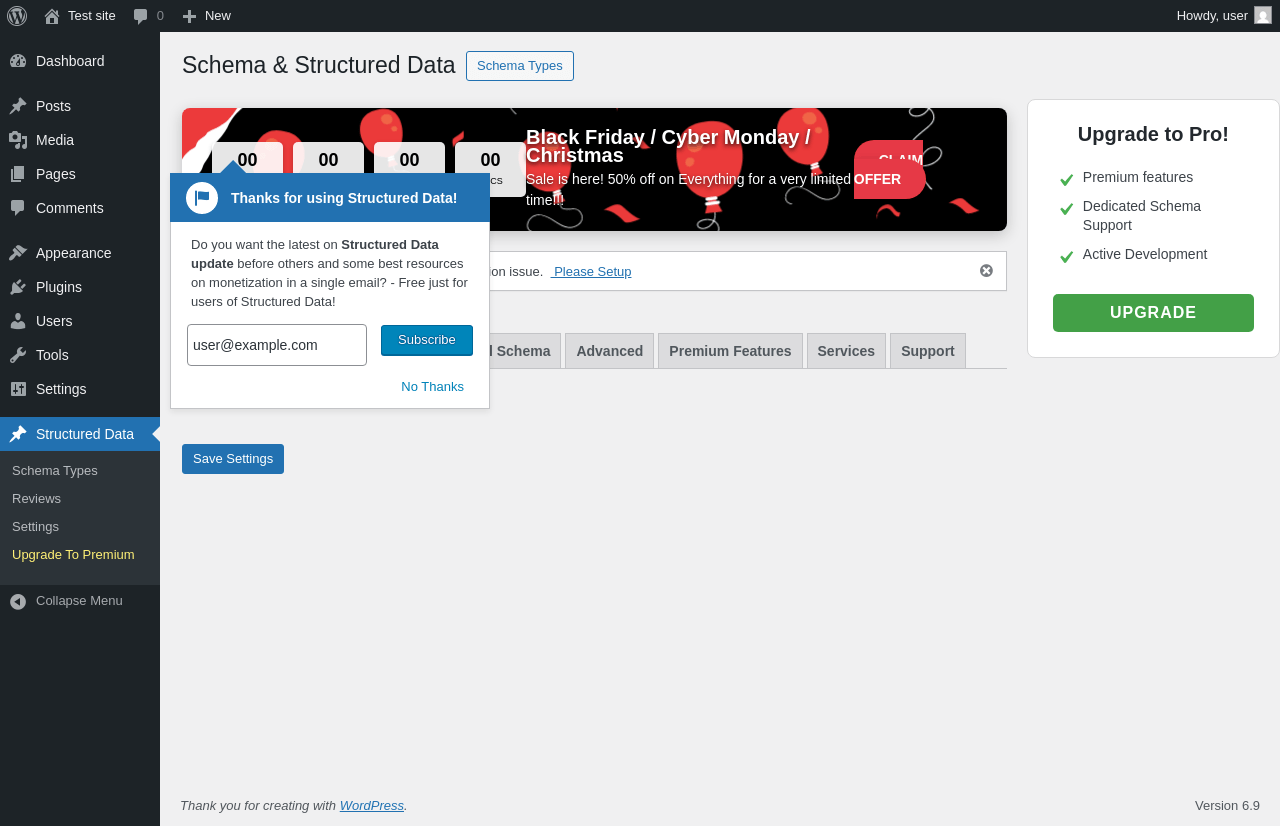The height and width of the screenshot is (826, 1280).
Task: Open the Test site home icon
Action: click(x=52, y=16)
